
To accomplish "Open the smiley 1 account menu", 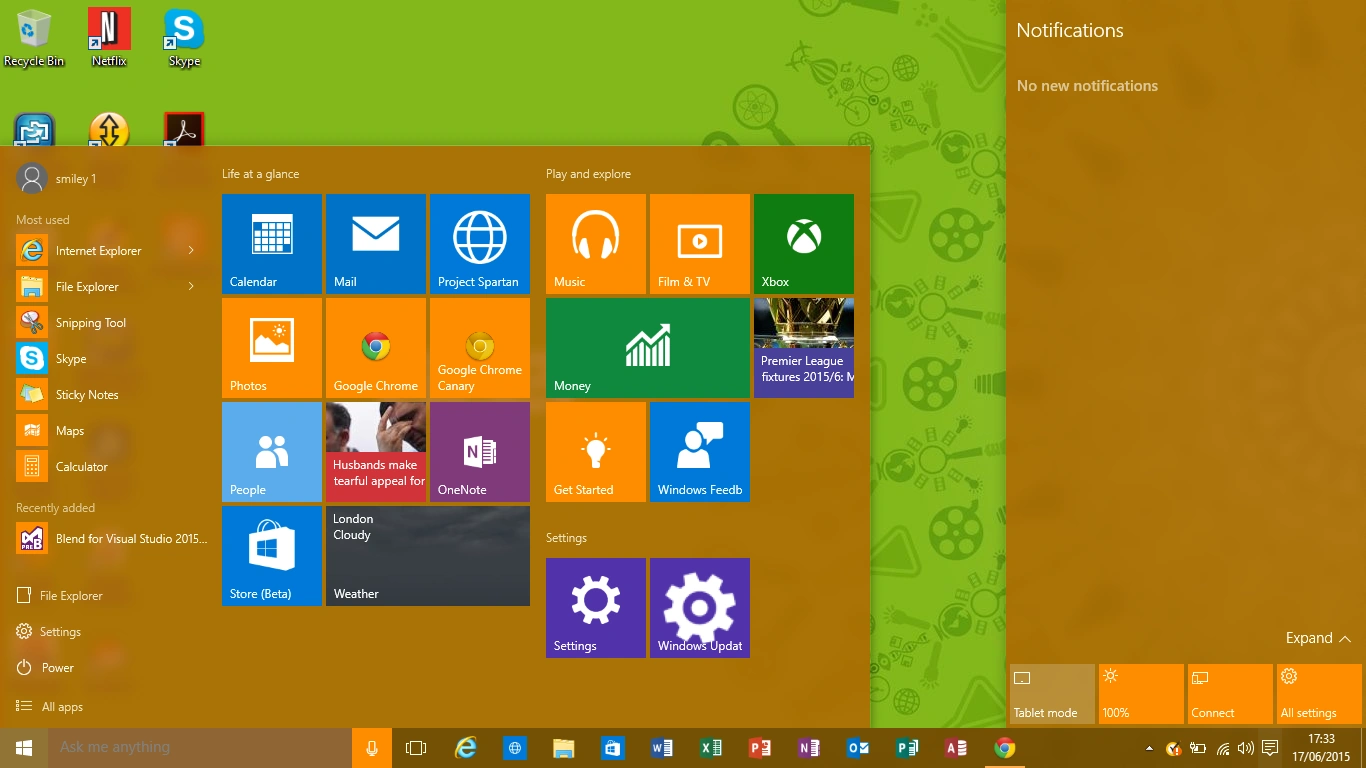I will pos(57,178).
